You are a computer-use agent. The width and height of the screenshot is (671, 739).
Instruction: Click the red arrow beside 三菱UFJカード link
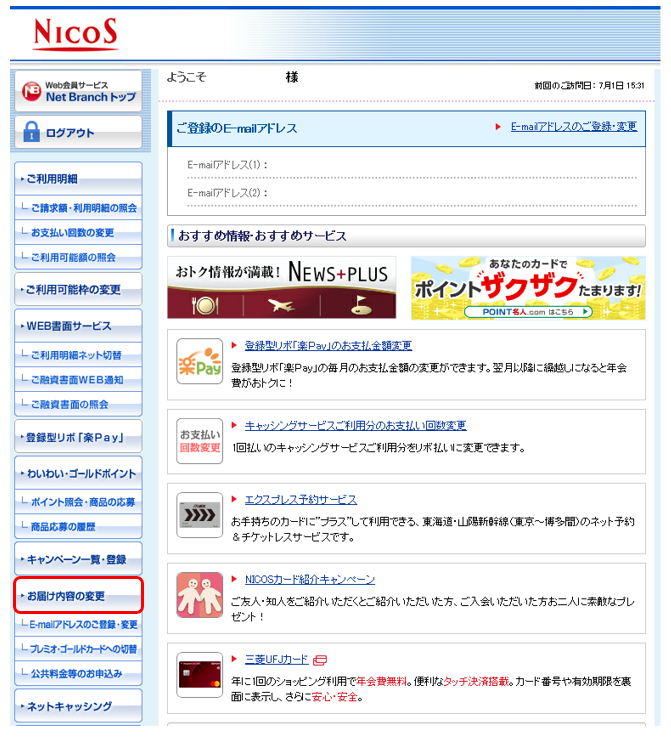(x=234, y=659)
